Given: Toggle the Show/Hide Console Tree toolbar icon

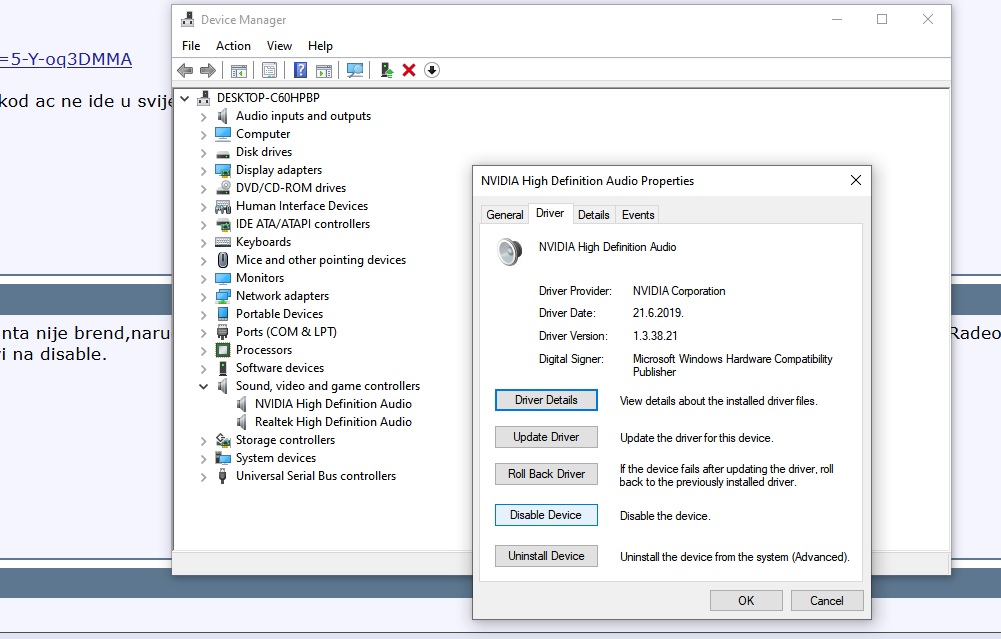Looking at the screenshot, I should (x=239, y=70).
